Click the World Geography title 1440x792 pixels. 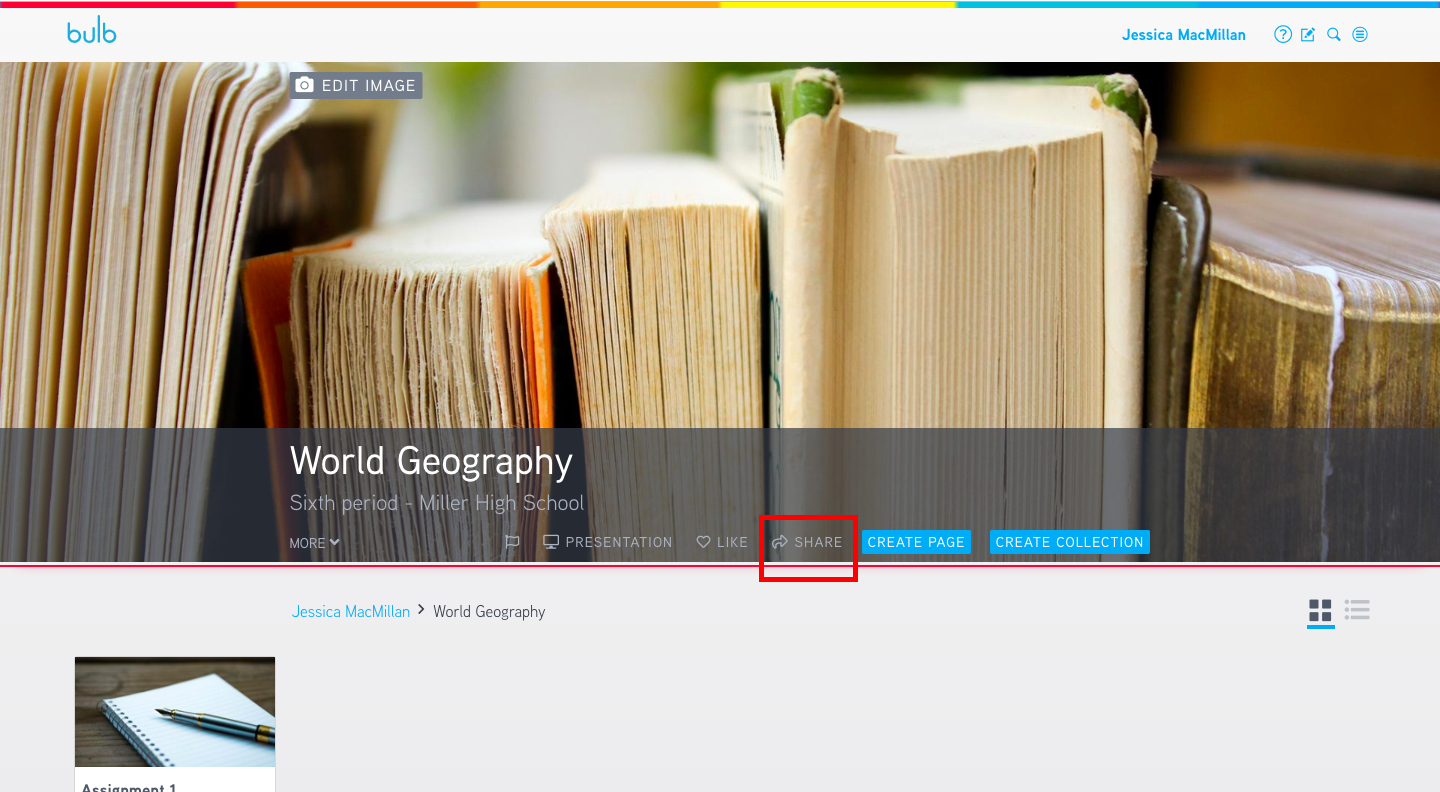(431, 461)
